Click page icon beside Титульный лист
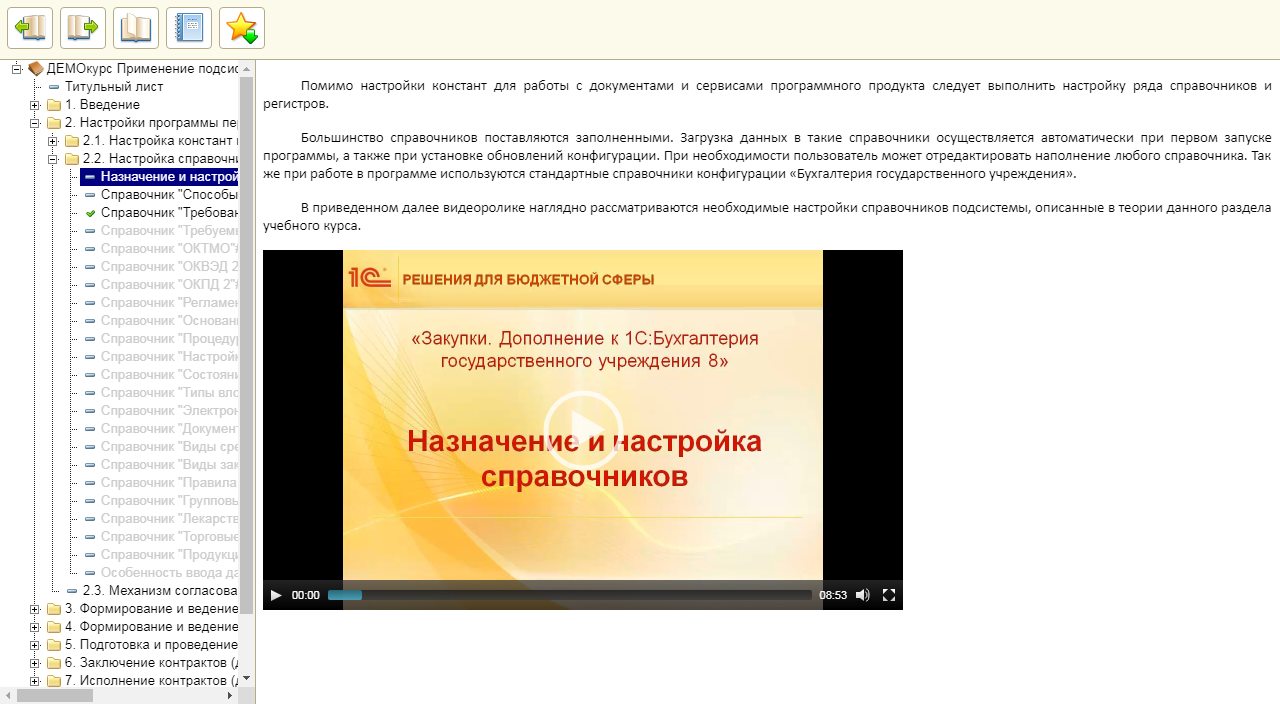This screenshot has height=704, width=1280. [54, 87]
